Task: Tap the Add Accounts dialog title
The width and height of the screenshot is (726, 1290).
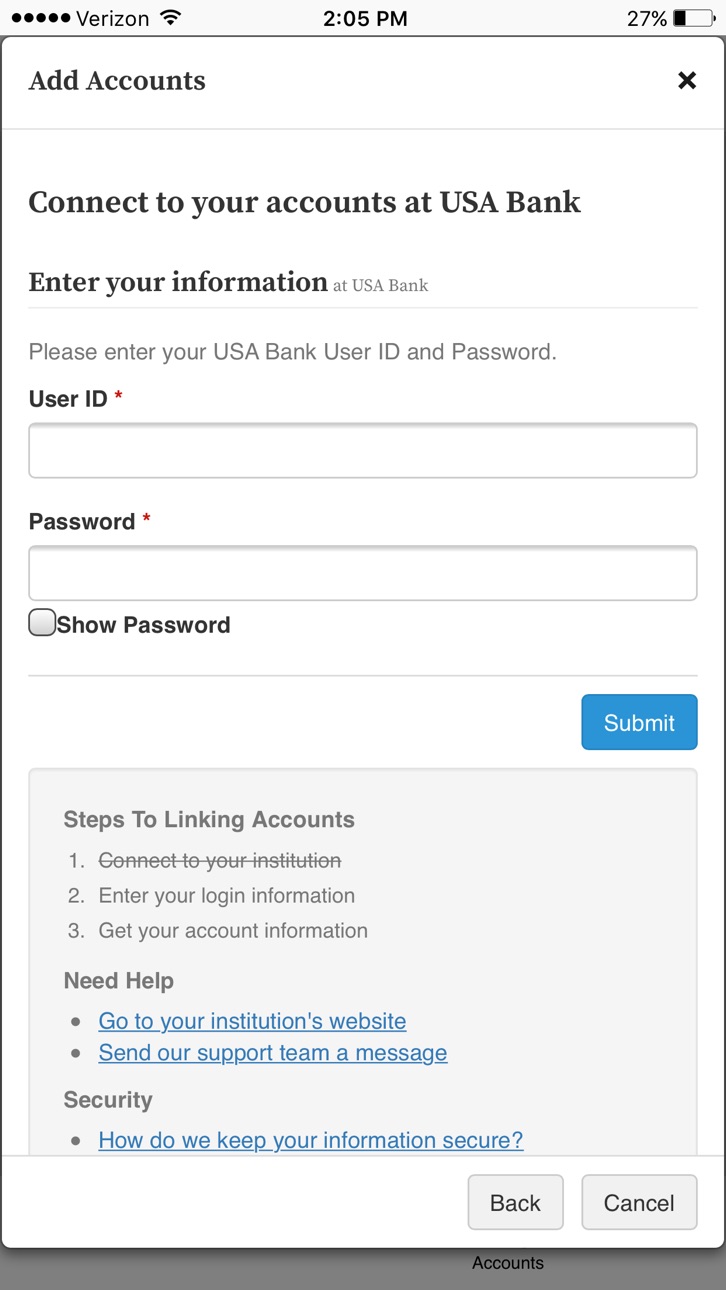Action: [x=117, y=81]
